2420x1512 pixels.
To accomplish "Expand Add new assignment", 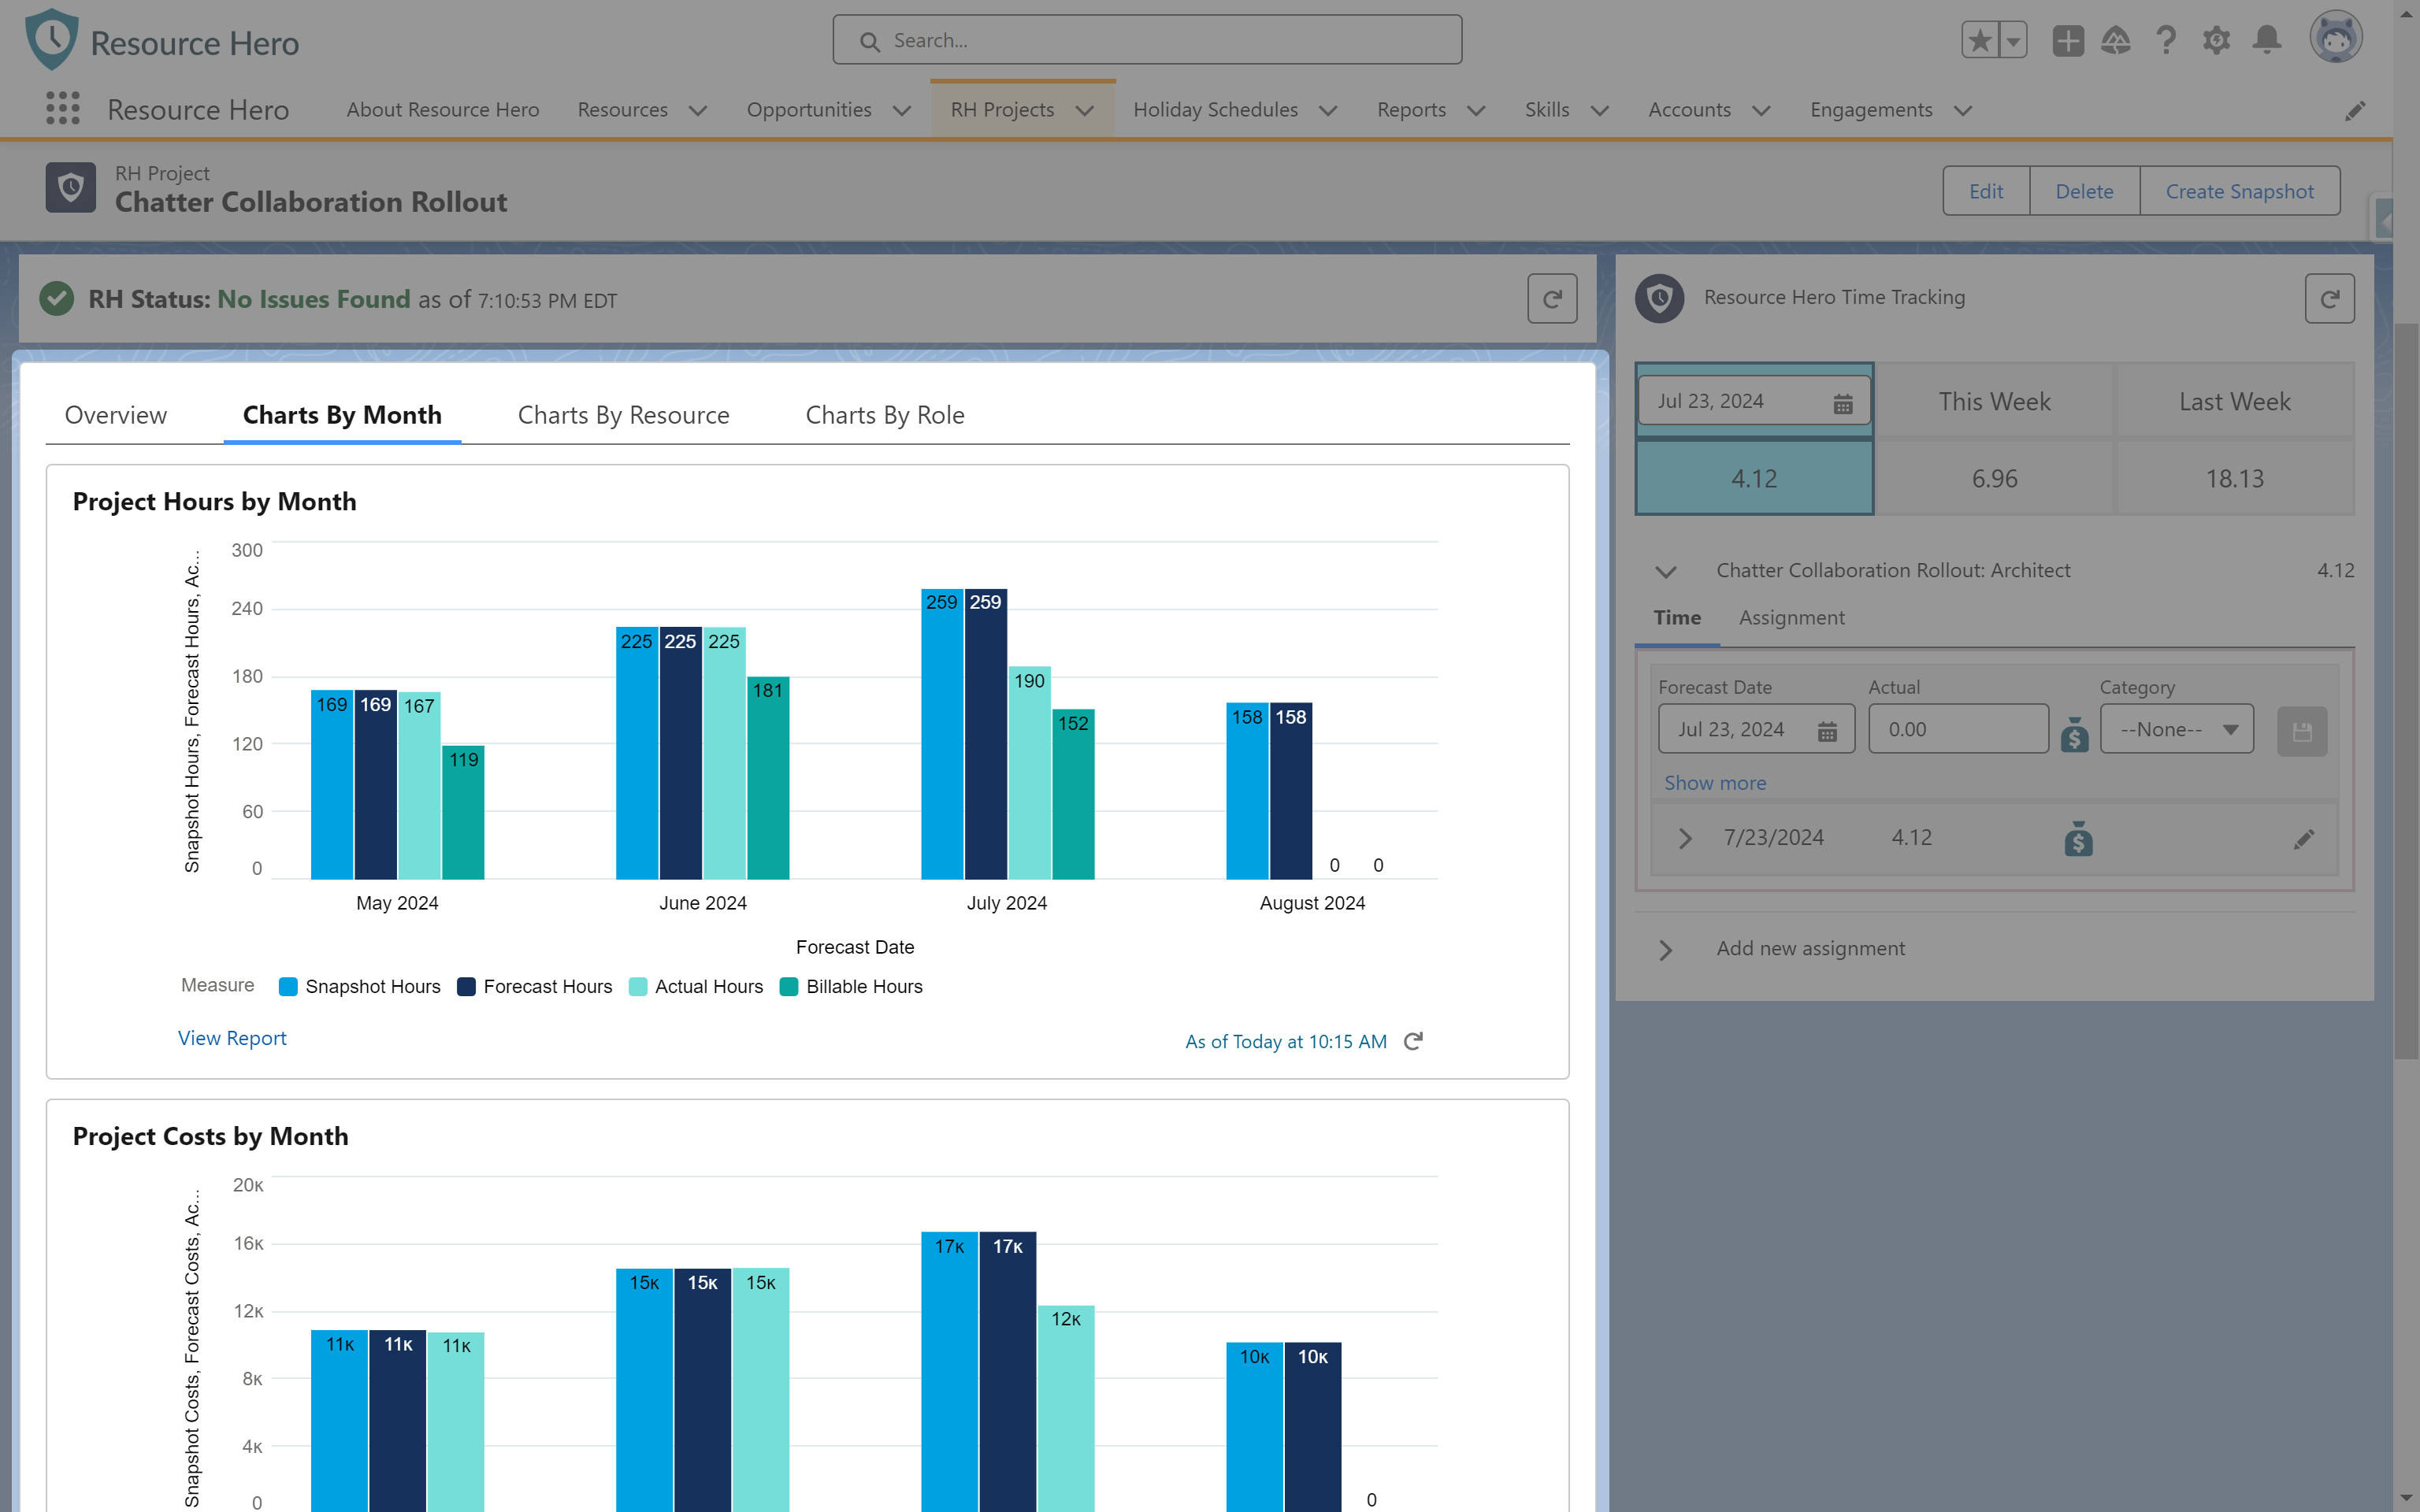I will (x=1665, y=949).
